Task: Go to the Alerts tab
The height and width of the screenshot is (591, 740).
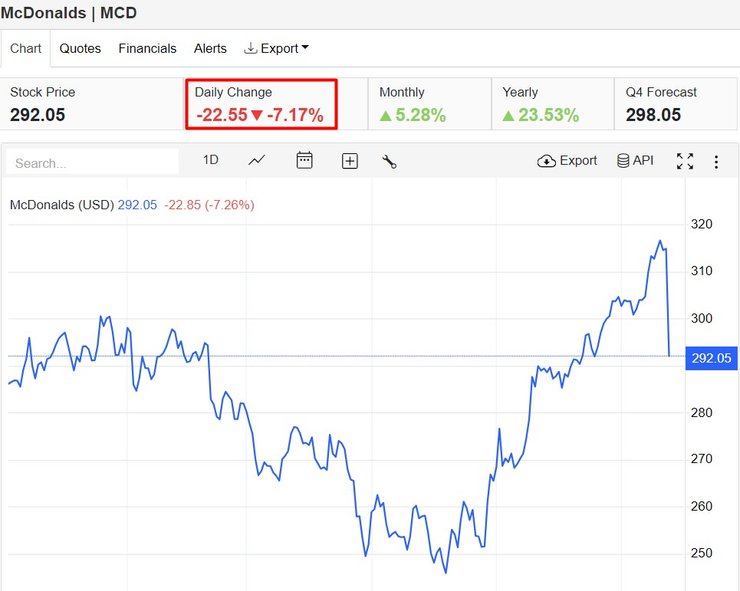Action: 210,48
